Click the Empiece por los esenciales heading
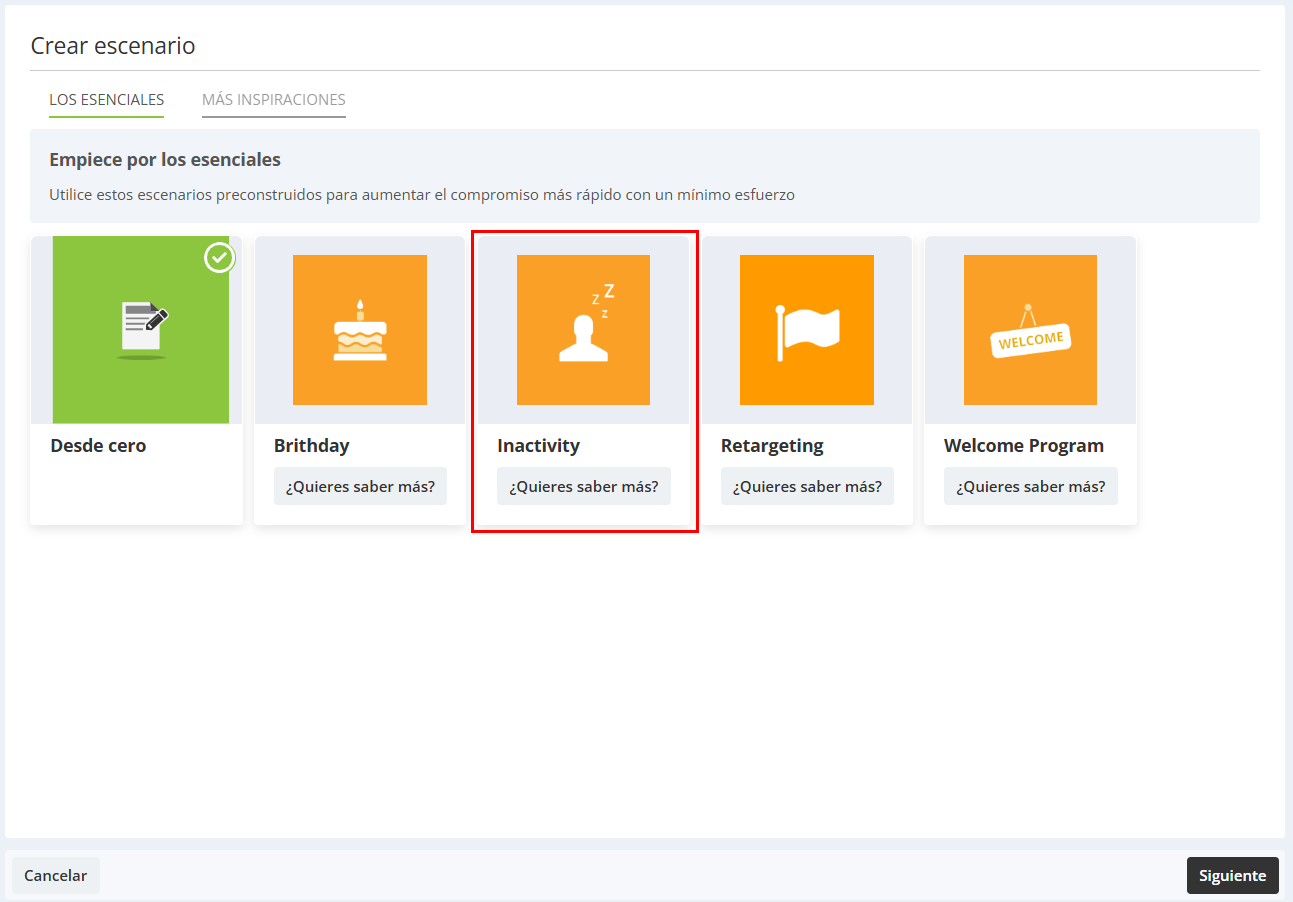This screenshot has width=1293, height=902. 165,159
